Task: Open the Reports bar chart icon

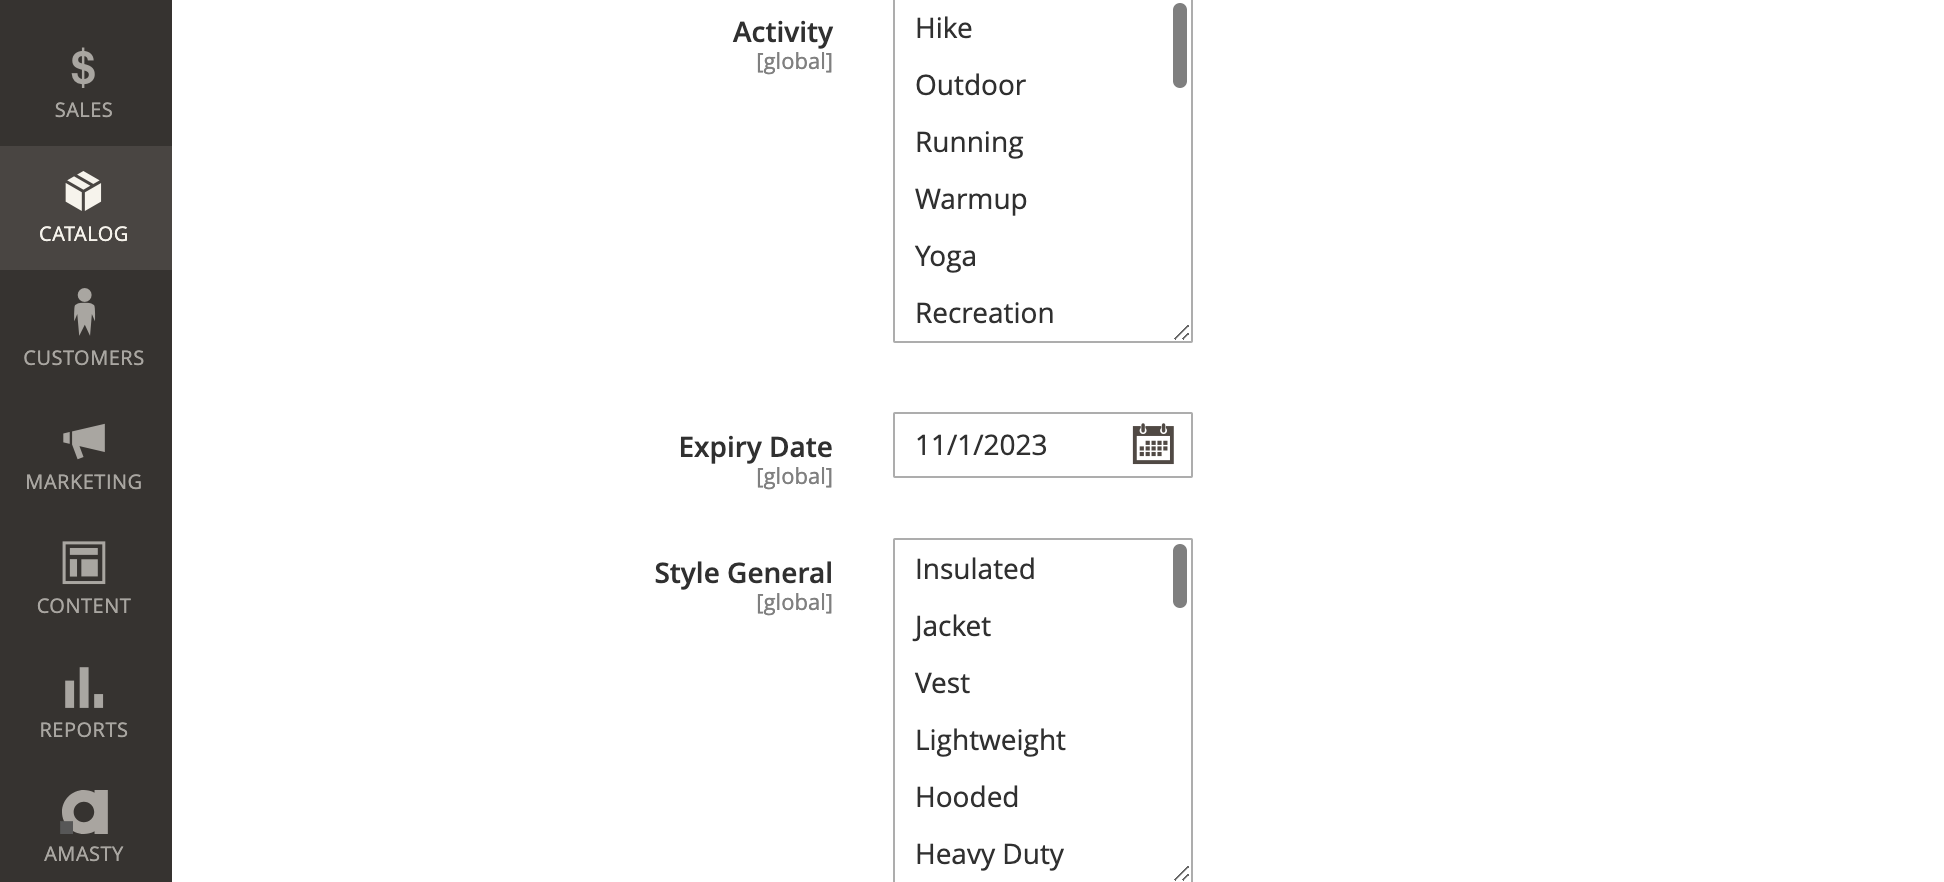Action: tap(84, 688)
